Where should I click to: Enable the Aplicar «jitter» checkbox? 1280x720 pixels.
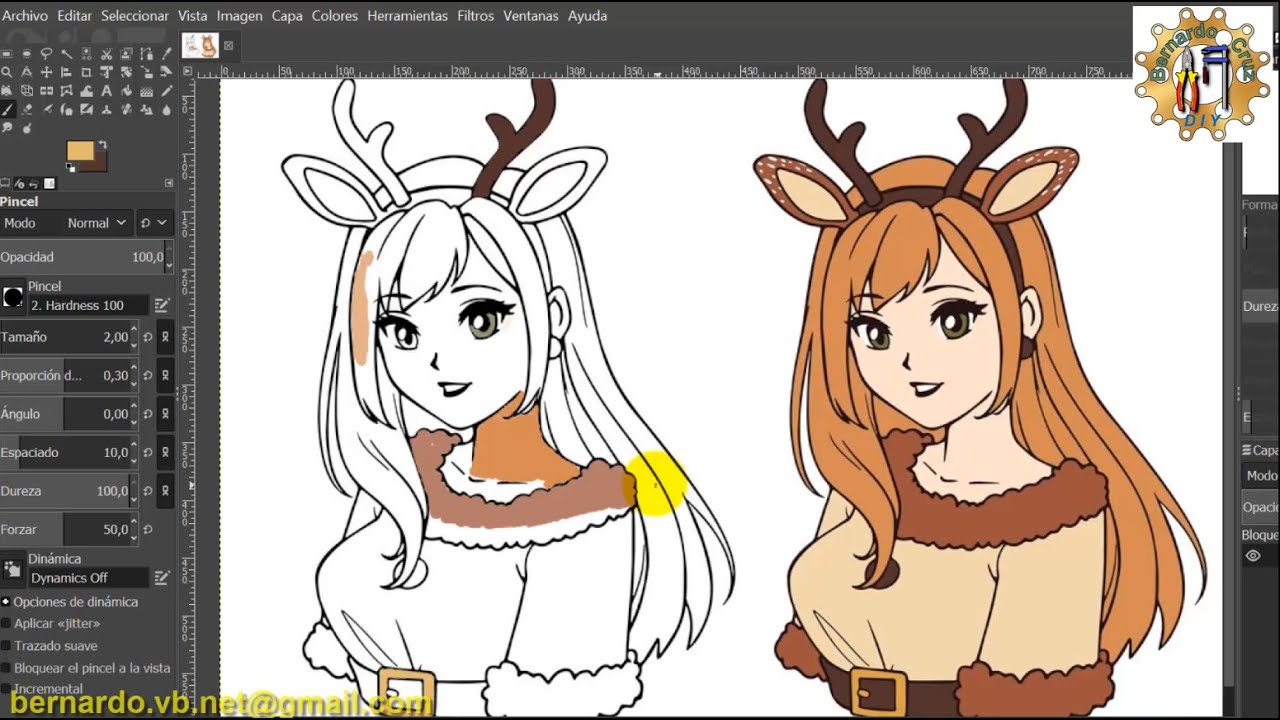click(6, 623)
